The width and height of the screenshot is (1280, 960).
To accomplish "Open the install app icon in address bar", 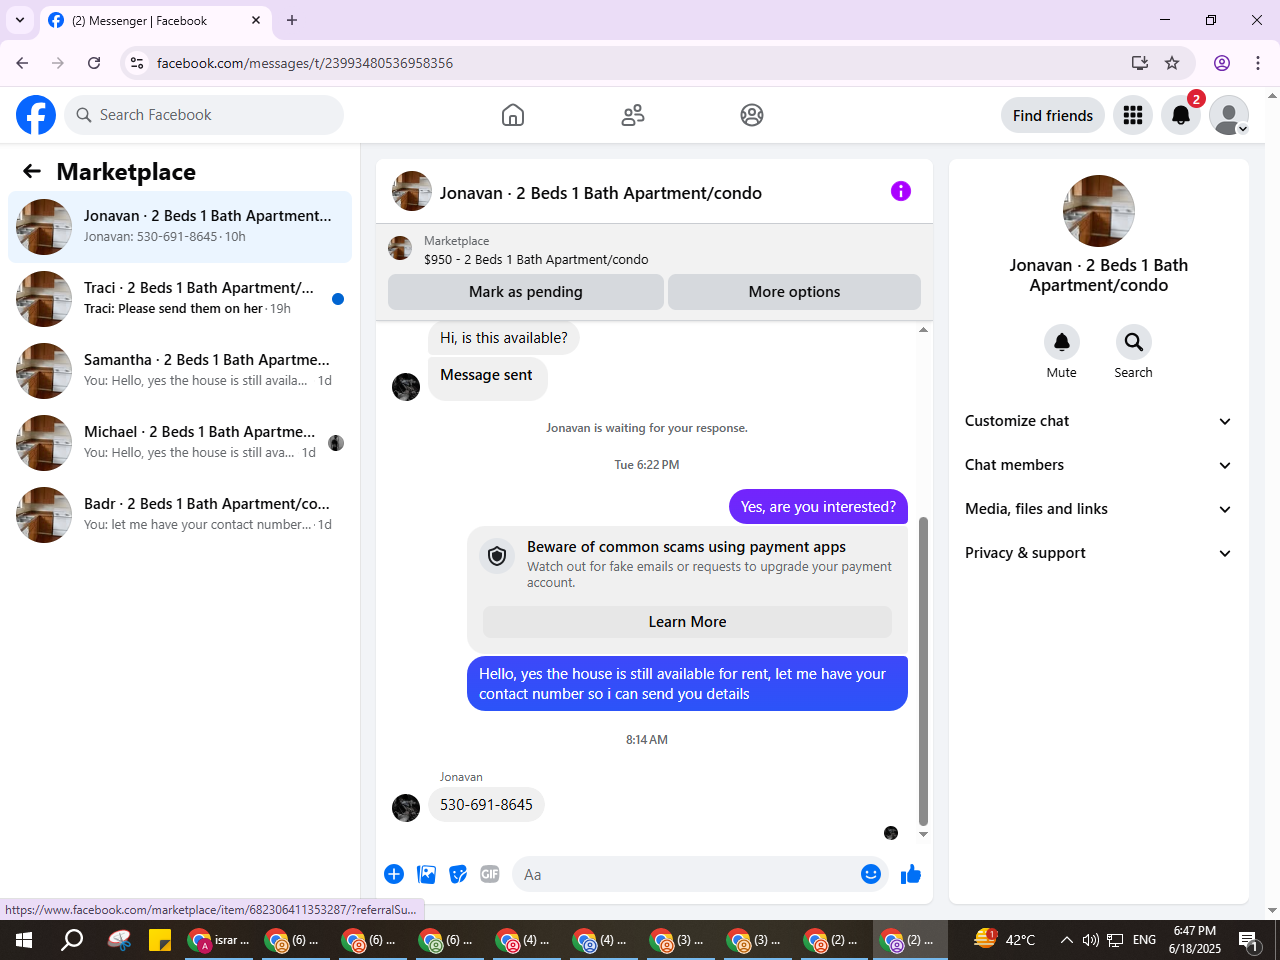I will point(1139,63).
